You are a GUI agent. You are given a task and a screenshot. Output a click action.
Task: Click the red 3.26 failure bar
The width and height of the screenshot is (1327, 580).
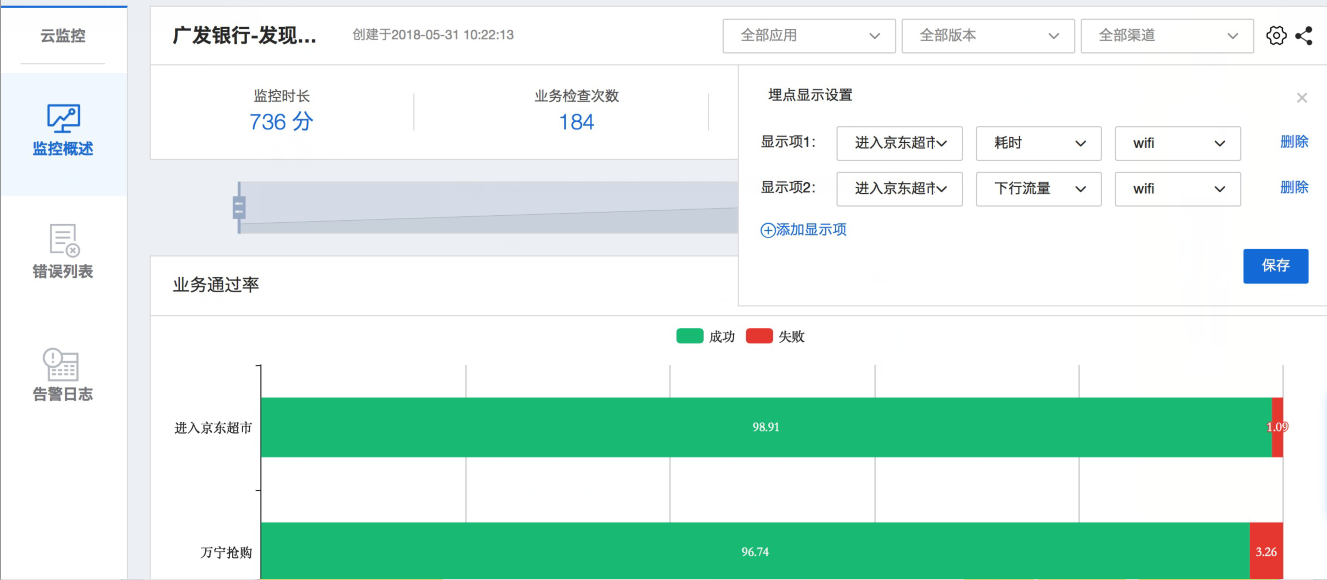tap(1266, 551)
